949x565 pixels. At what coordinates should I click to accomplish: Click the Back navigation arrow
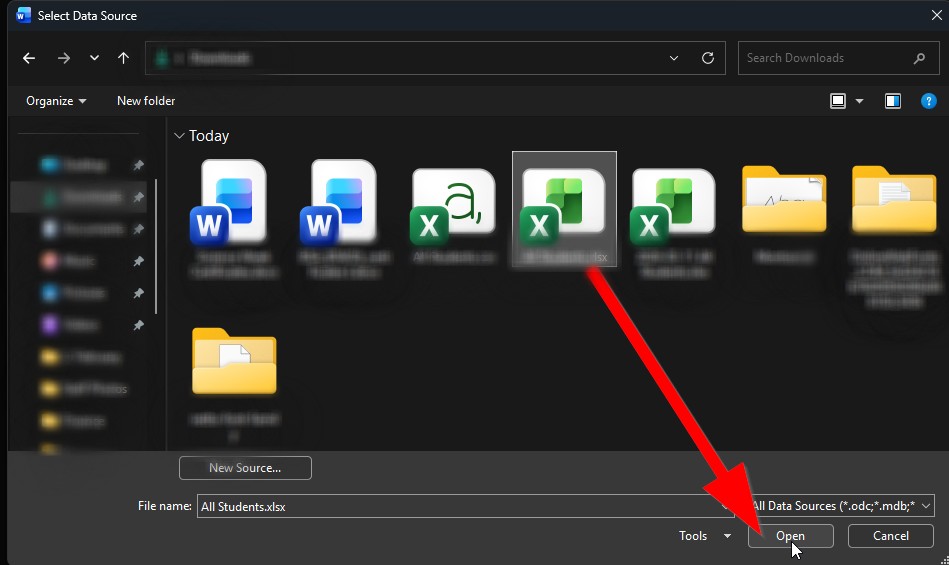coord(29,58)
